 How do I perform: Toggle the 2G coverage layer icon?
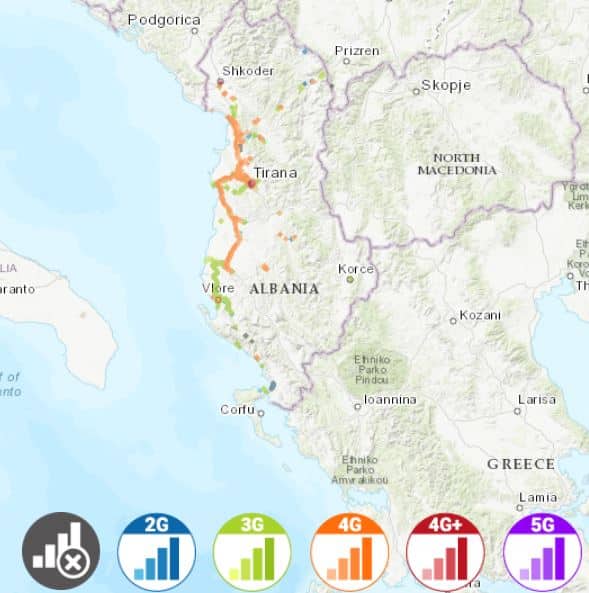click(x=157, y=552)
